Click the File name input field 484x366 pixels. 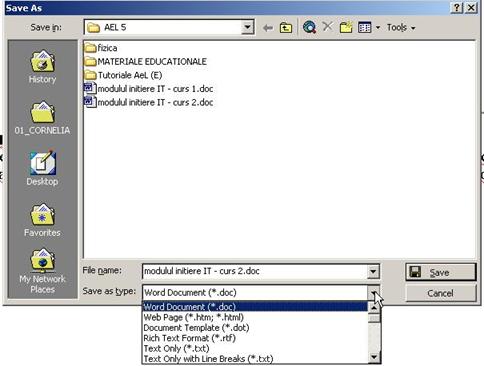[255, 271]
